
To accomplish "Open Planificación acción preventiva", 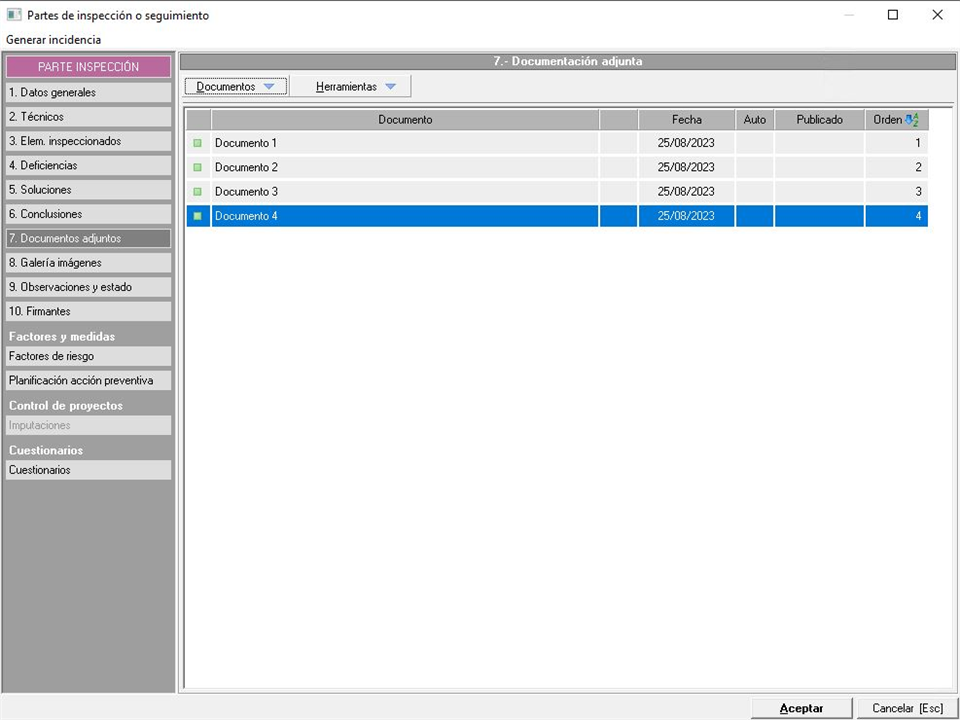I will tap(88, 380).
